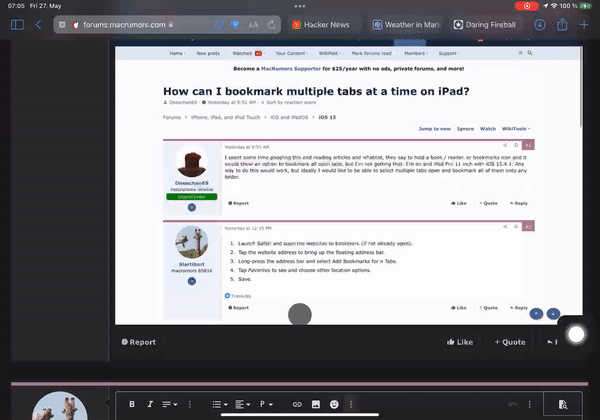The height and width of the screenshot is (420, 600).
Task: Open the AA reader/text size menu
Action: (253, 25)
